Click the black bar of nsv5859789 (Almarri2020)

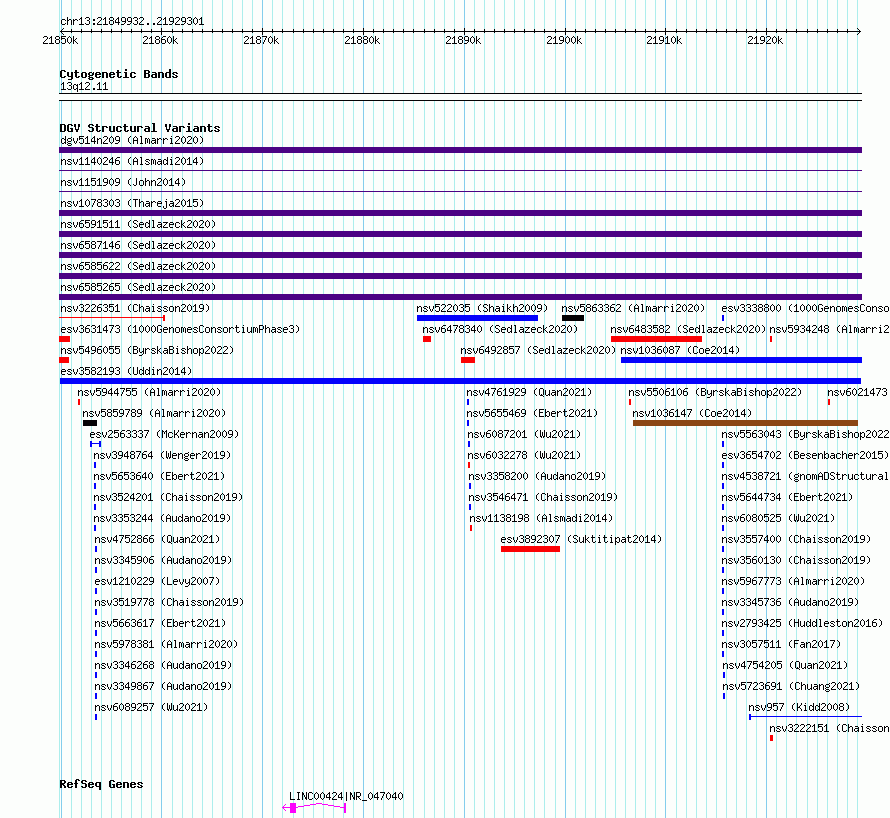[x=90, y=423]
